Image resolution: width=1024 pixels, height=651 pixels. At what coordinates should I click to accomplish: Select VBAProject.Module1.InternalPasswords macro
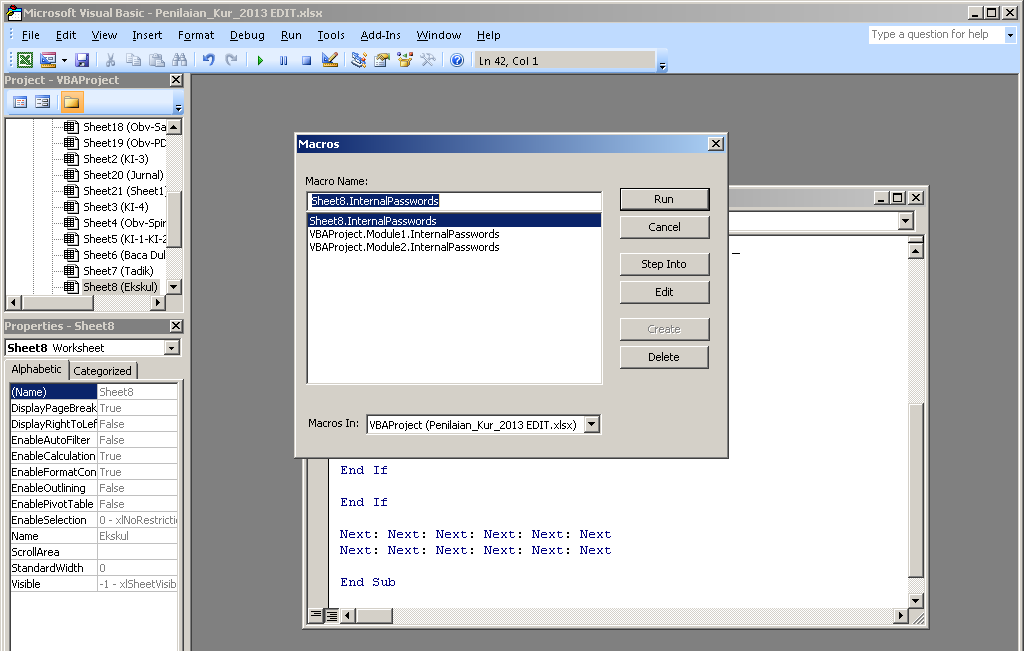pyautogui.click(x=404, y=234)
